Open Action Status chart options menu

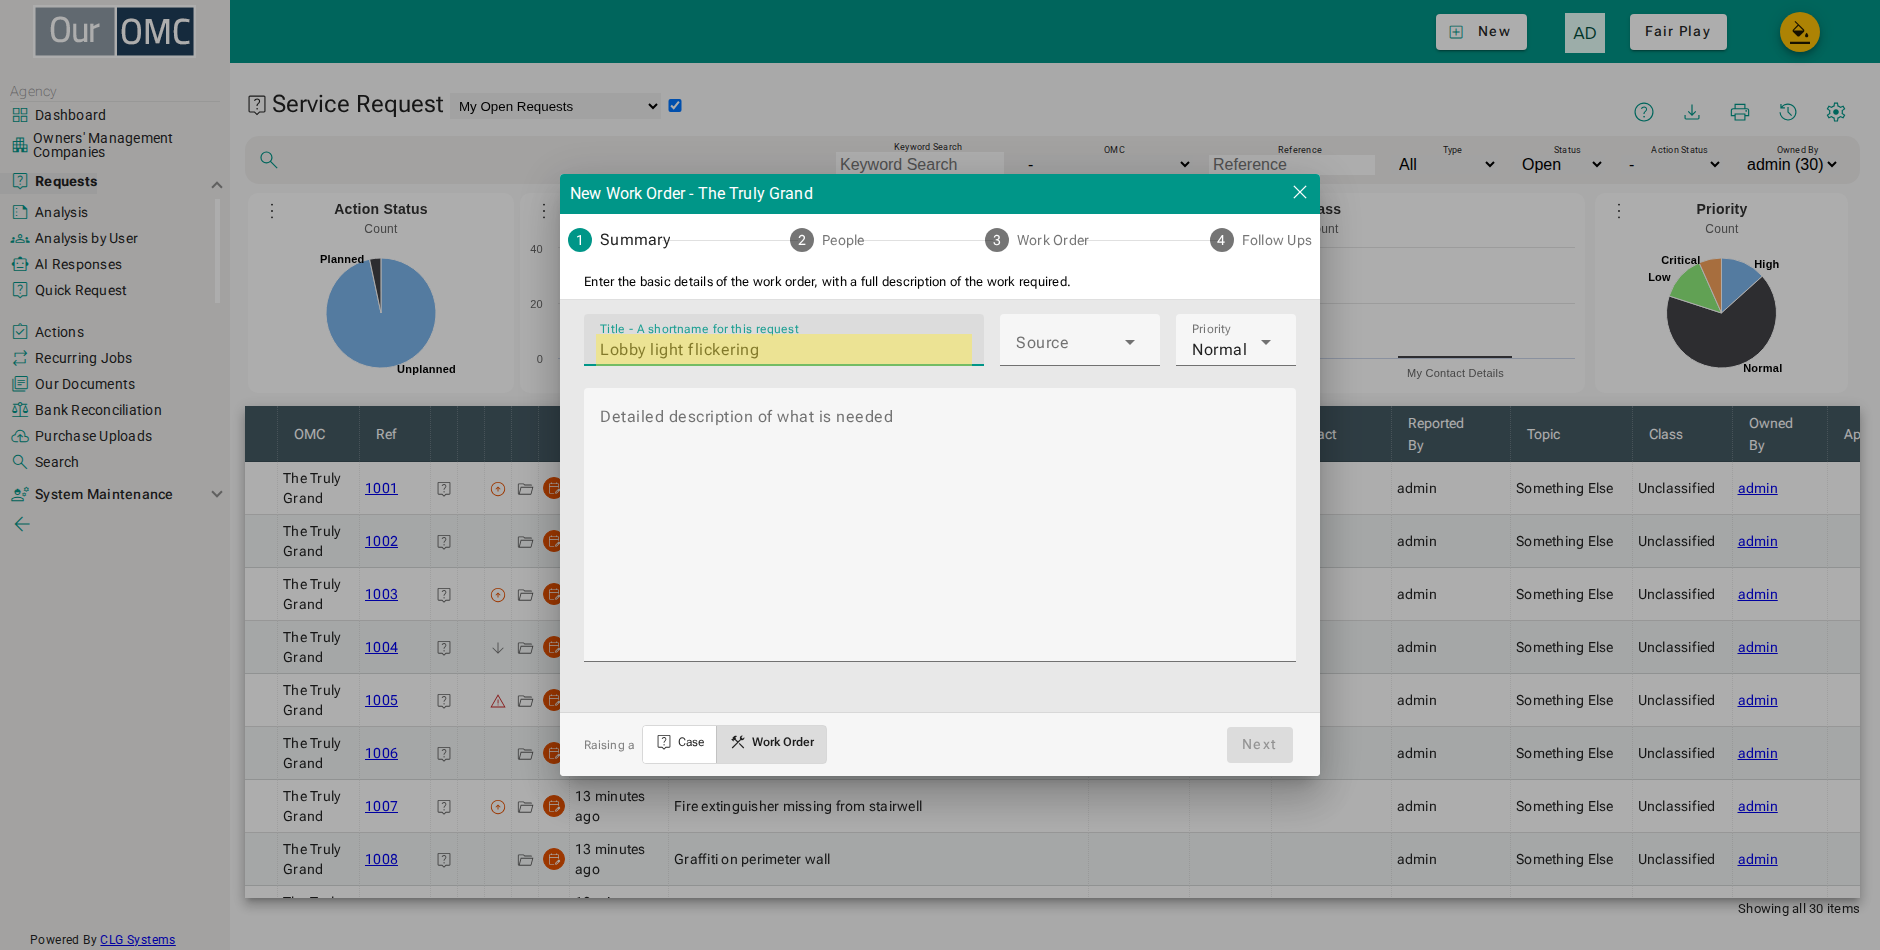click(x=272, y=211)
